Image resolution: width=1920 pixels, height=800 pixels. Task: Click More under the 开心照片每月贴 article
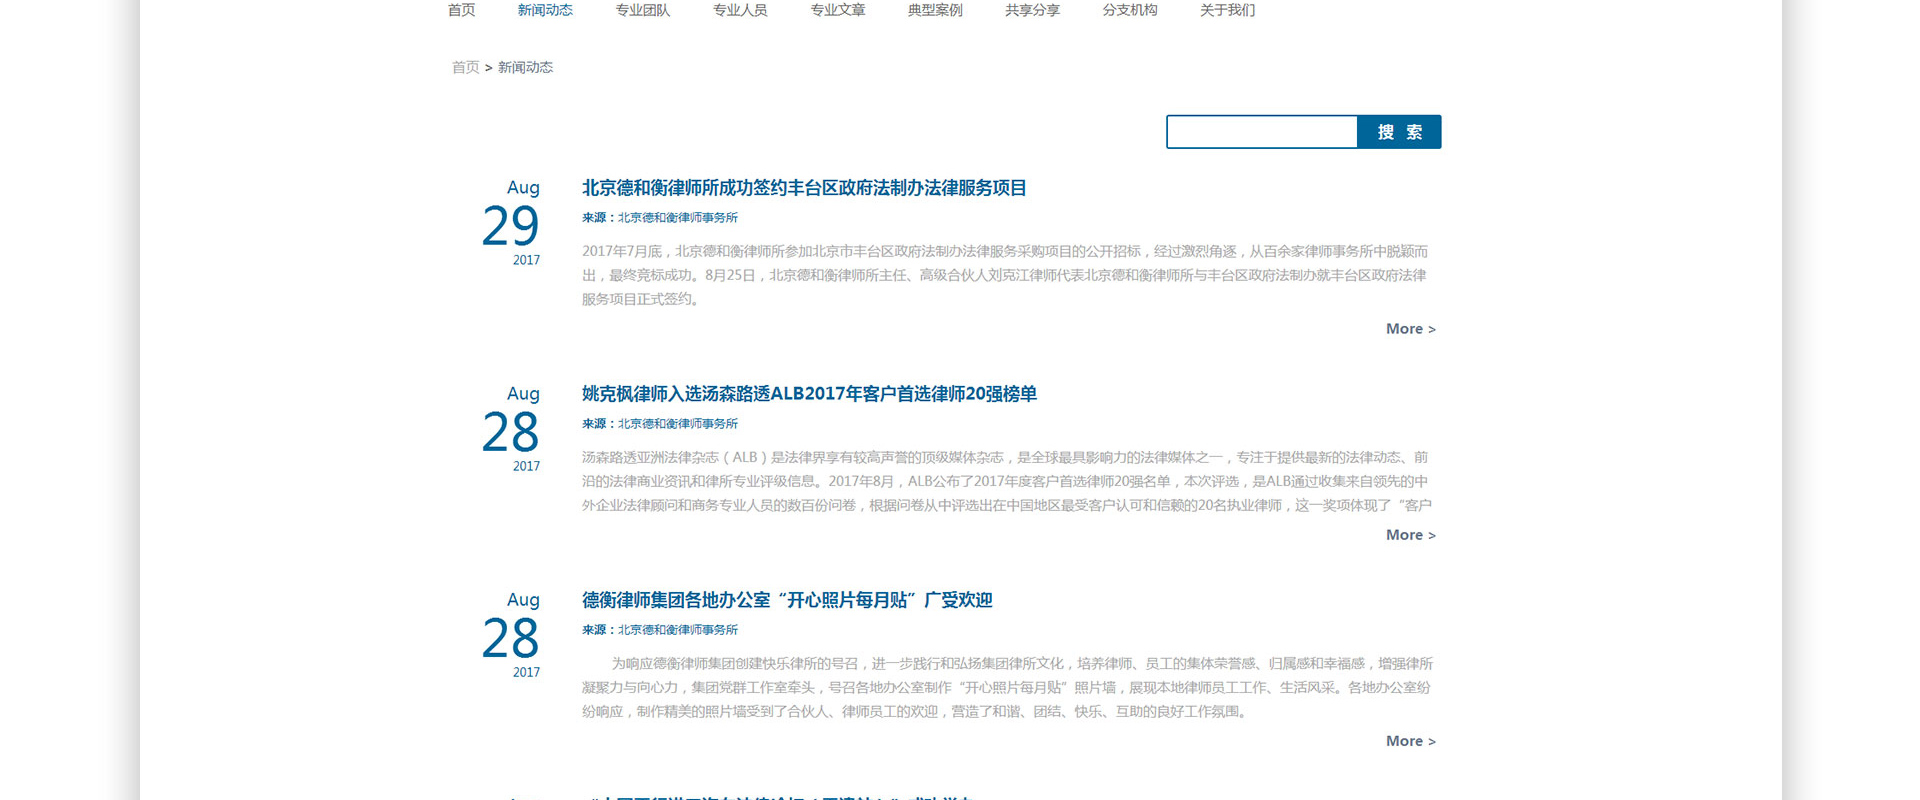(x=1410, y=741)
